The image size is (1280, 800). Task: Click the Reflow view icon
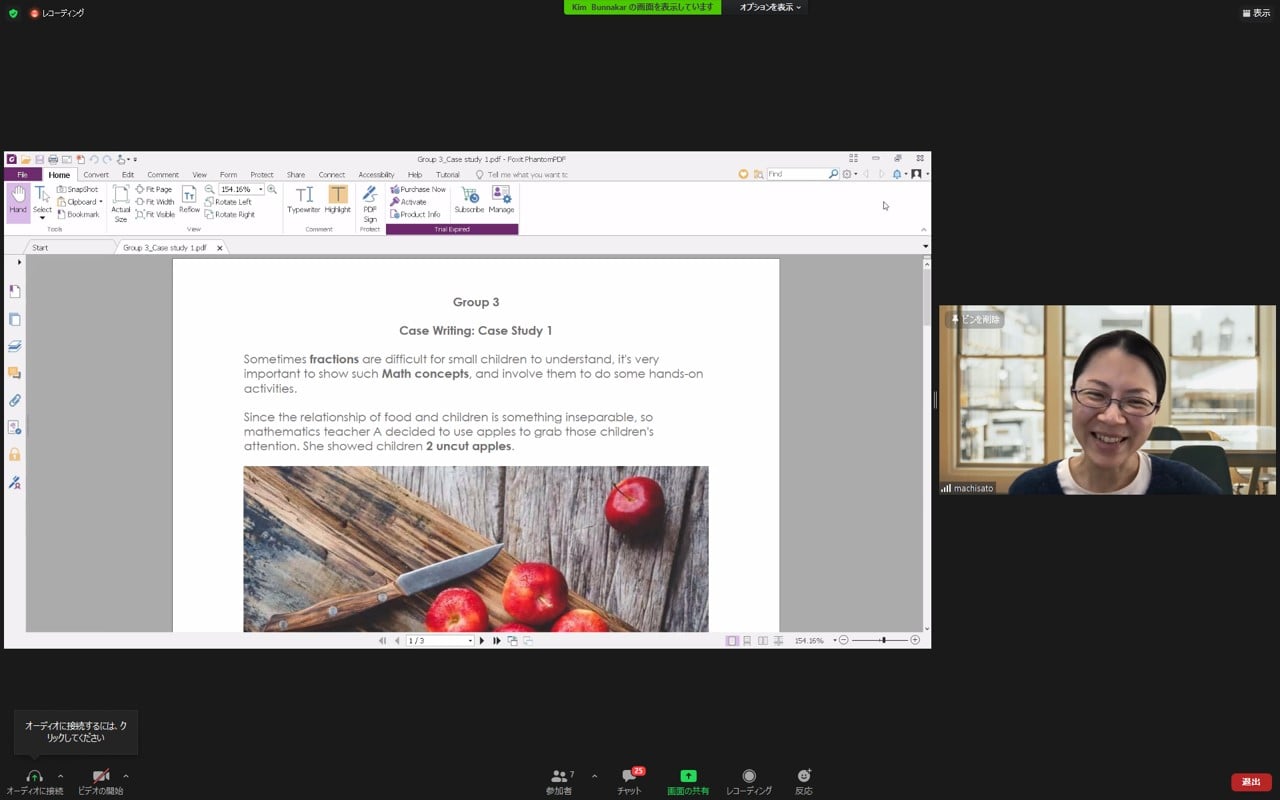coord(189,199)
